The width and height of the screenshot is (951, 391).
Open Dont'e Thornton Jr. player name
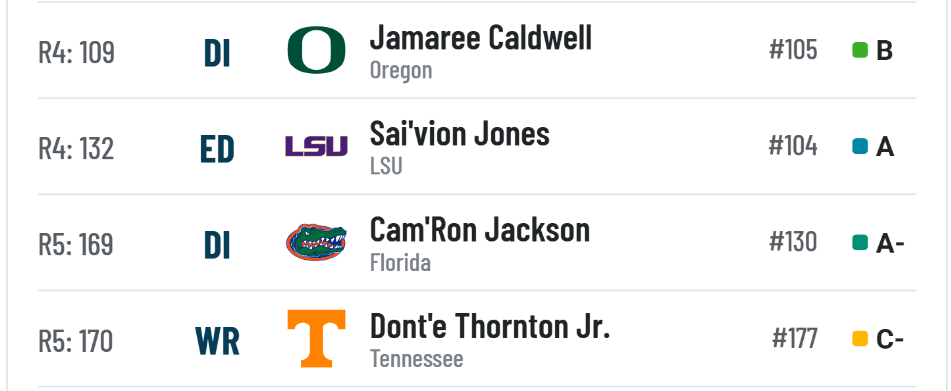coord(490,326)
